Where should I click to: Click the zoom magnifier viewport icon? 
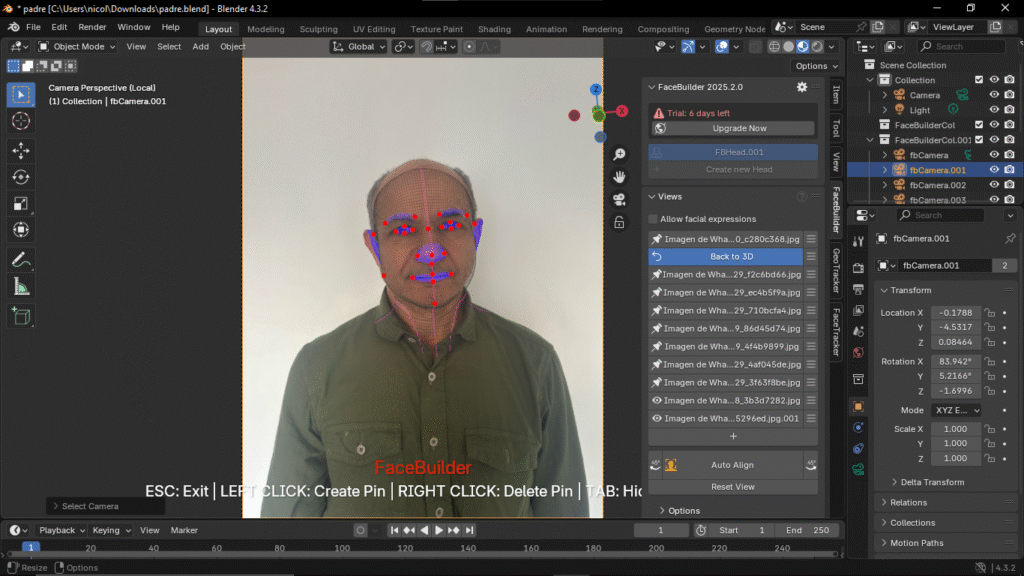tap(620, 154)
